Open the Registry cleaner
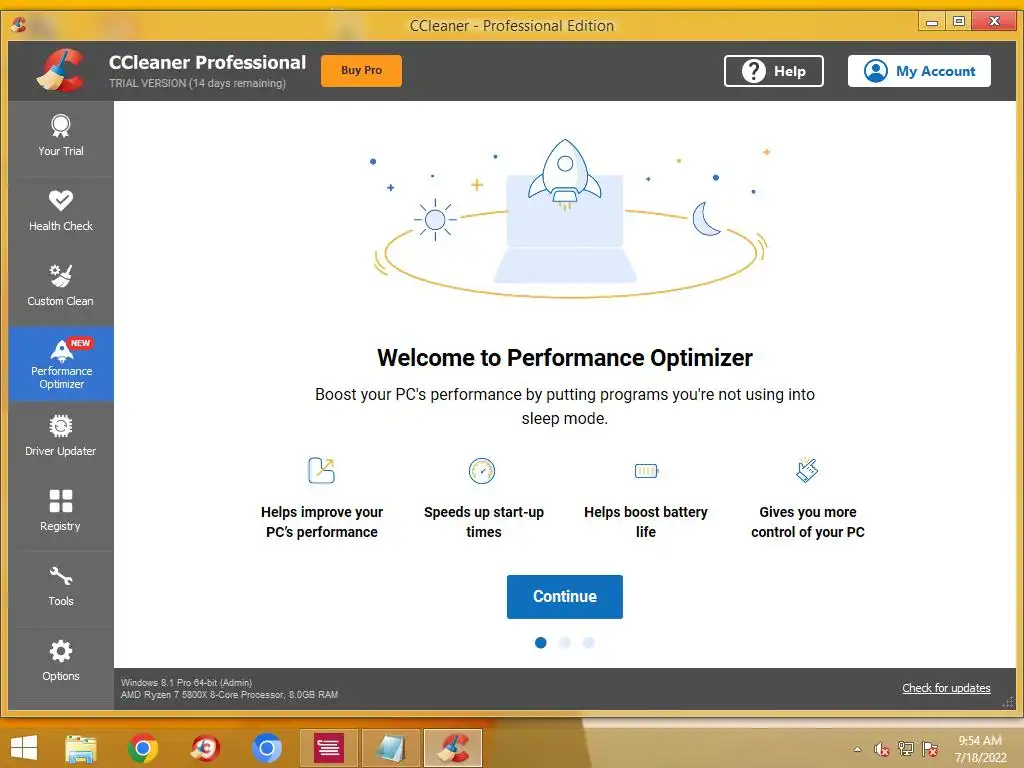 pyautogui.click(x=61, y=513)
